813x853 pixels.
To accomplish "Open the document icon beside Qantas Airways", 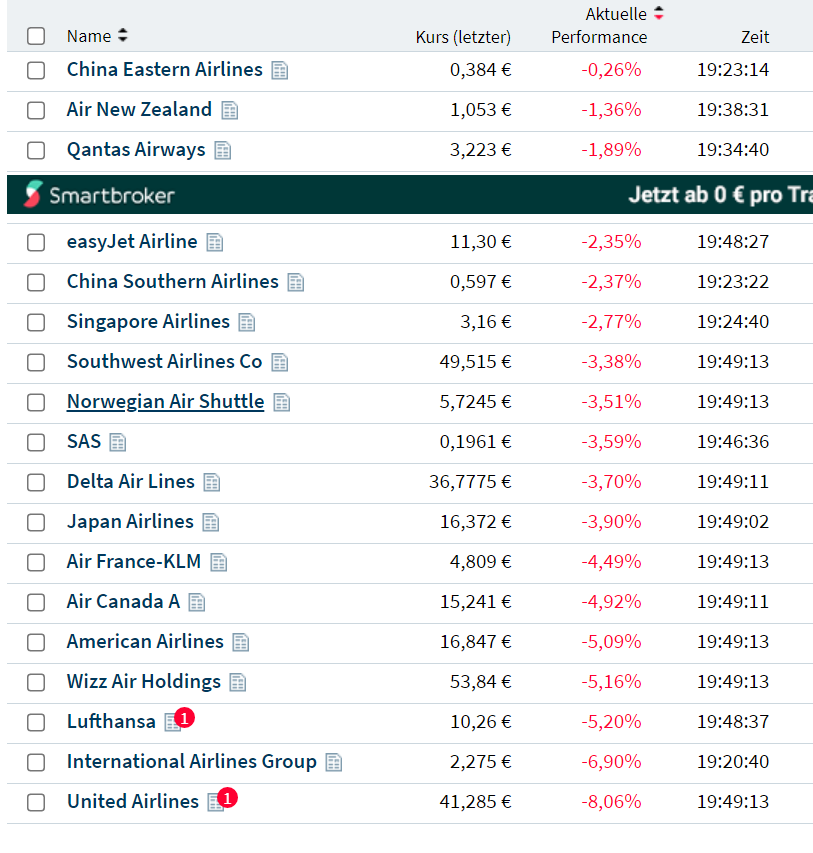I will [222, 150].
